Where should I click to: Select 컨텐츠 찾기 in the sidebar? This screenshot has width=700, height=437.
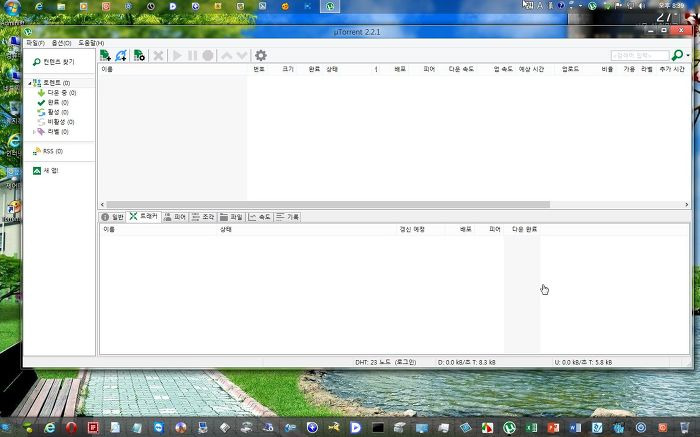(x=54, y=62)
